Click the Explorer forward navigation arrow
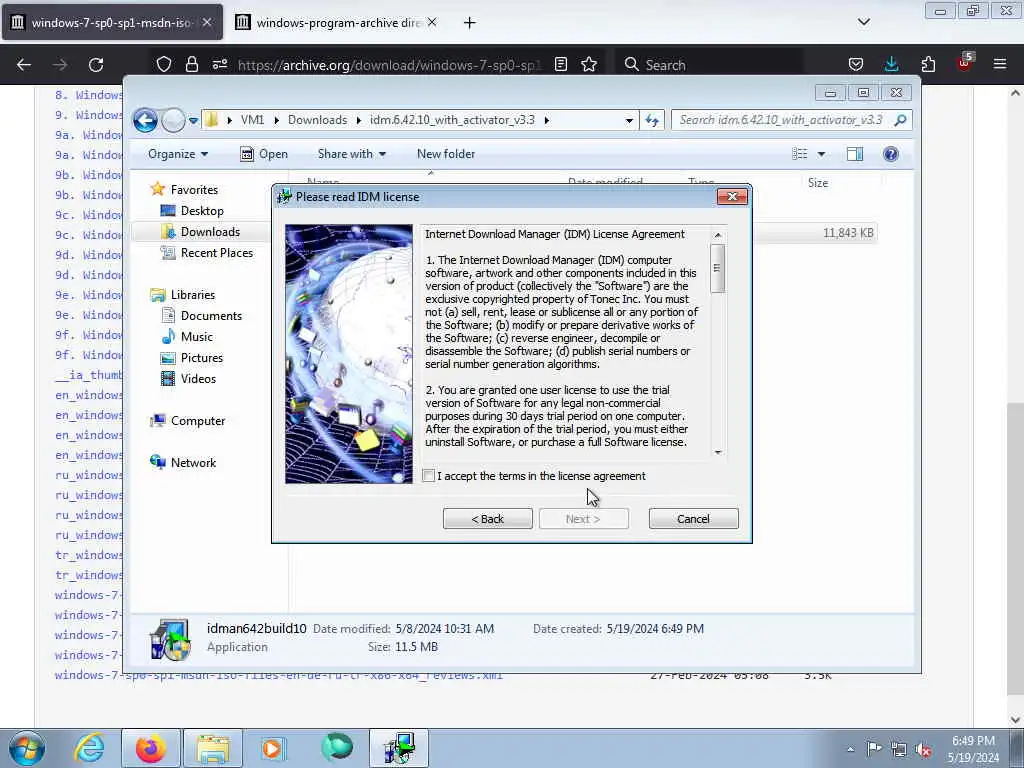The width and height of the screenshot is (1024, 768). pos(173,120)
